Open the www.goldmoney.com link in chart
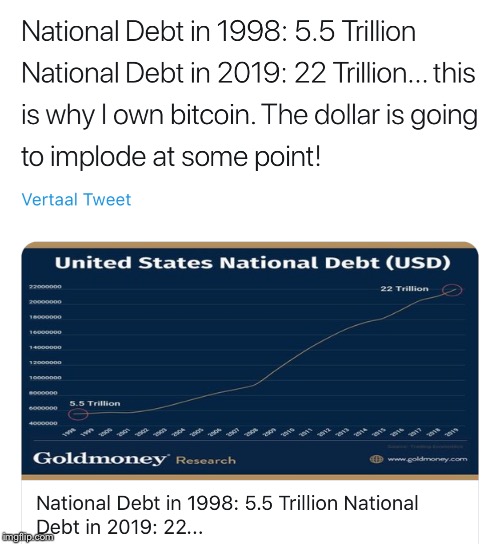 (427, 459)
